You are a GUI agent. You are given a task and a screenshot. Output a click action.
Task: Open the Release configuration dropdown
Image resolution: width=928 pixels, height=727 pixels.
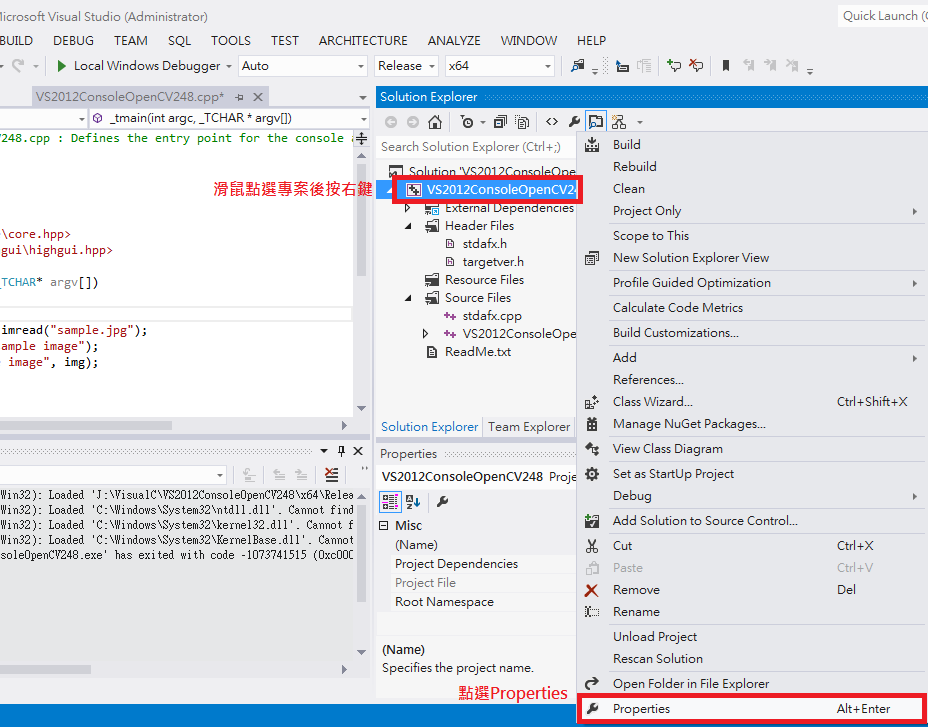pyautogui.click(x=406, y=66)
